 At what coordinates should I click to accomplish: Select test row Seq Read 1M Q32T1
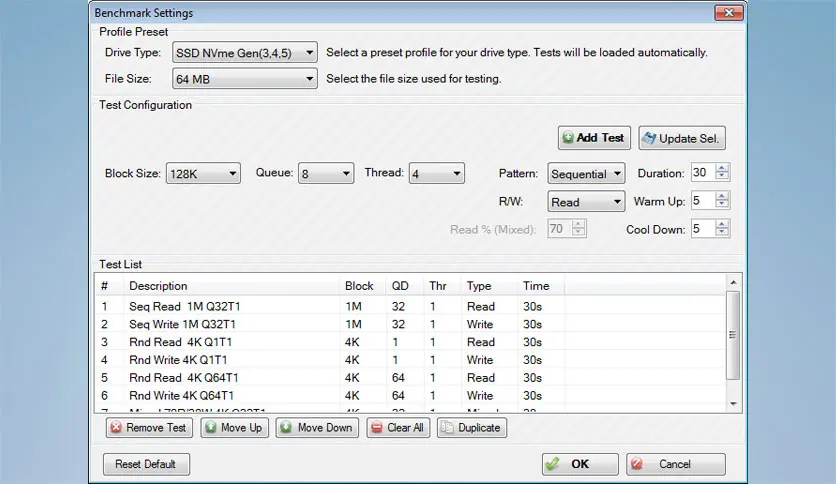[411, 306]
